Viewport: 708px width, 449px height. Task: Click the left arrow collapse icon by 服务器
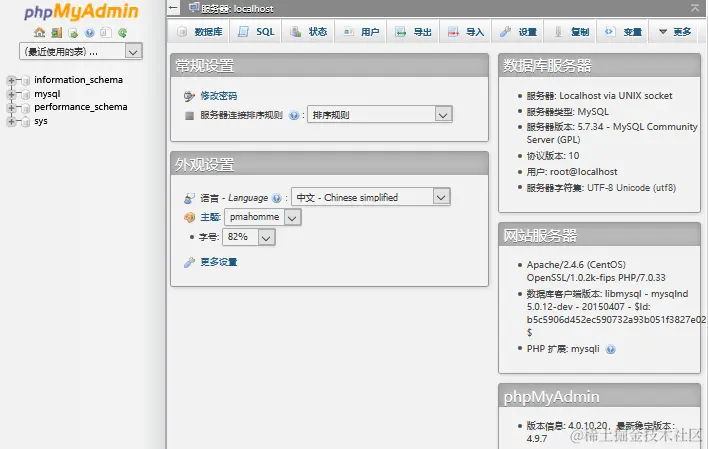coord(173,8)
